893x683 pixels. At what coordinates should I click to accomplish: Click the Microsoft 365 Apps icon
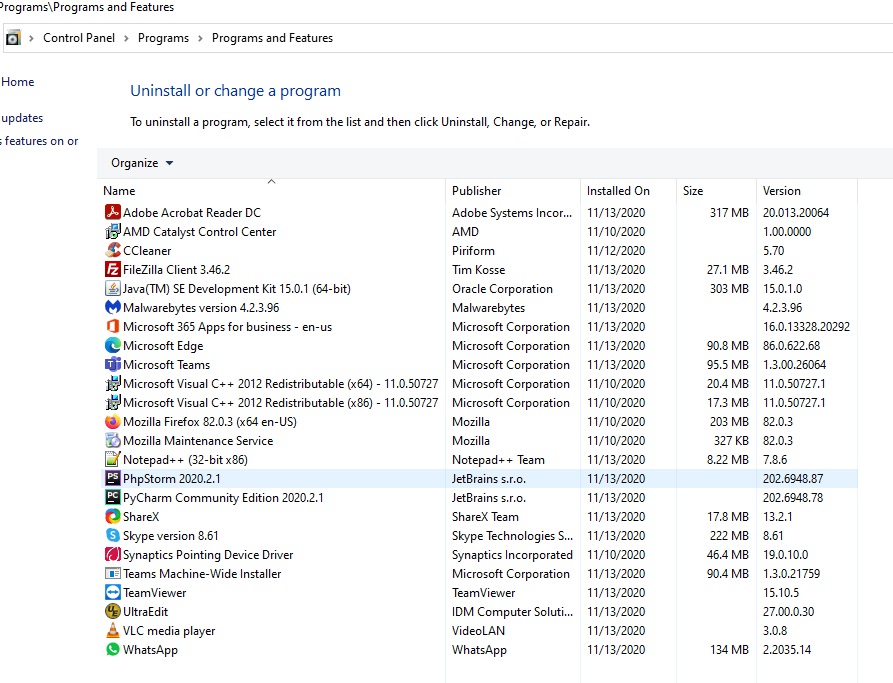pos(113,326)
